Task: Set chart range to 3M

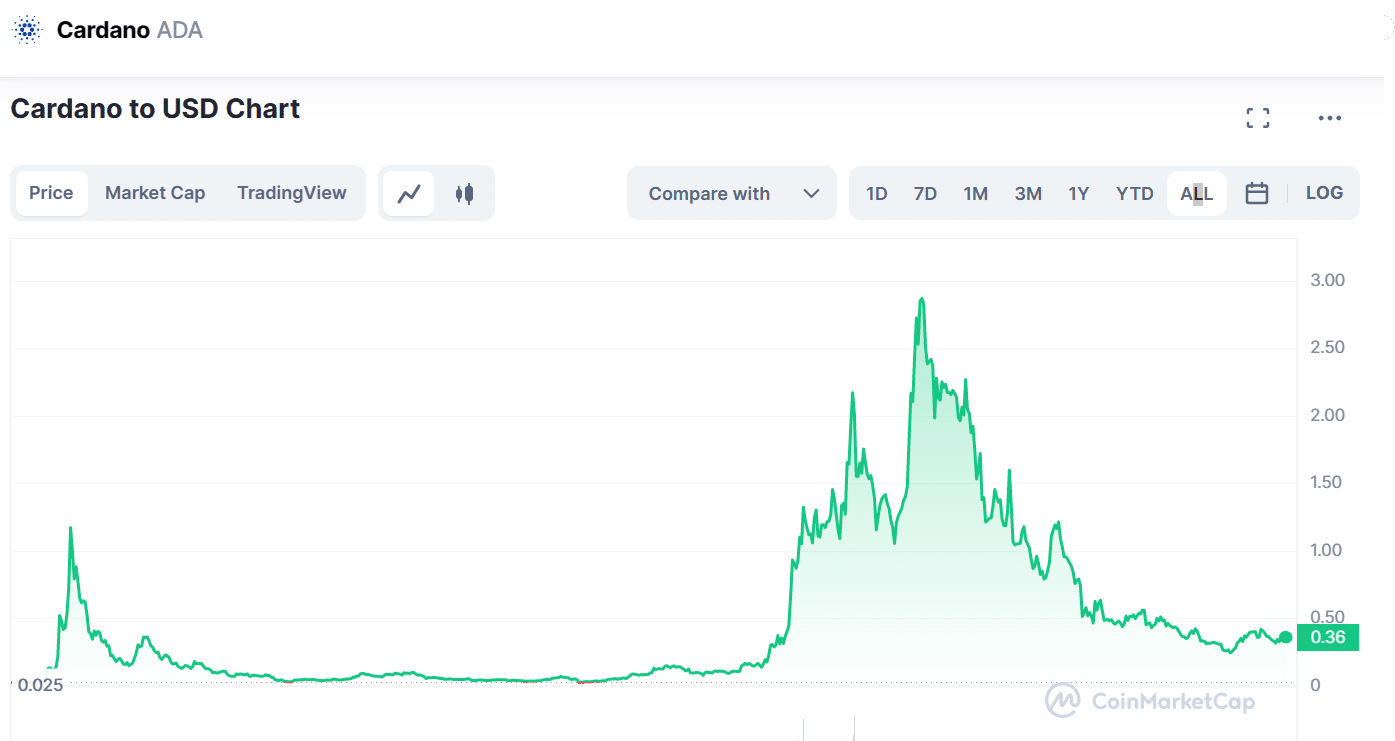Action: pyautogui.click(x=1028, y=193)
